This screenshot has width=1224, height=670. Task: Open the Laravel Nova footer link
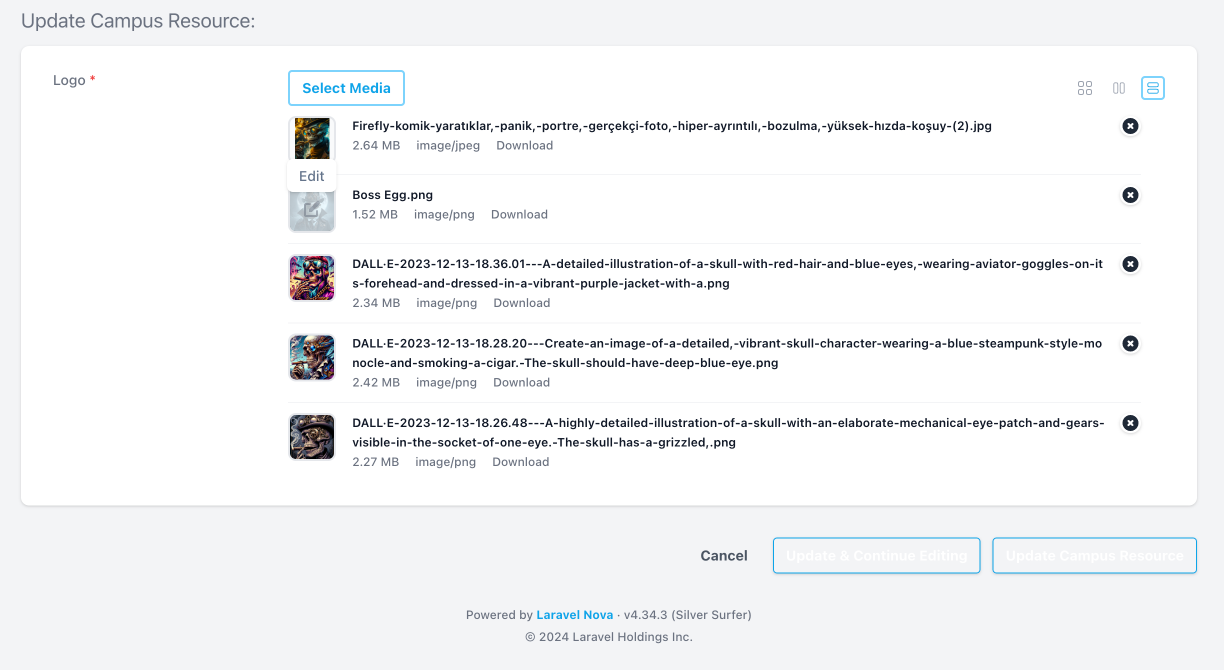click(x=574, y=615)
